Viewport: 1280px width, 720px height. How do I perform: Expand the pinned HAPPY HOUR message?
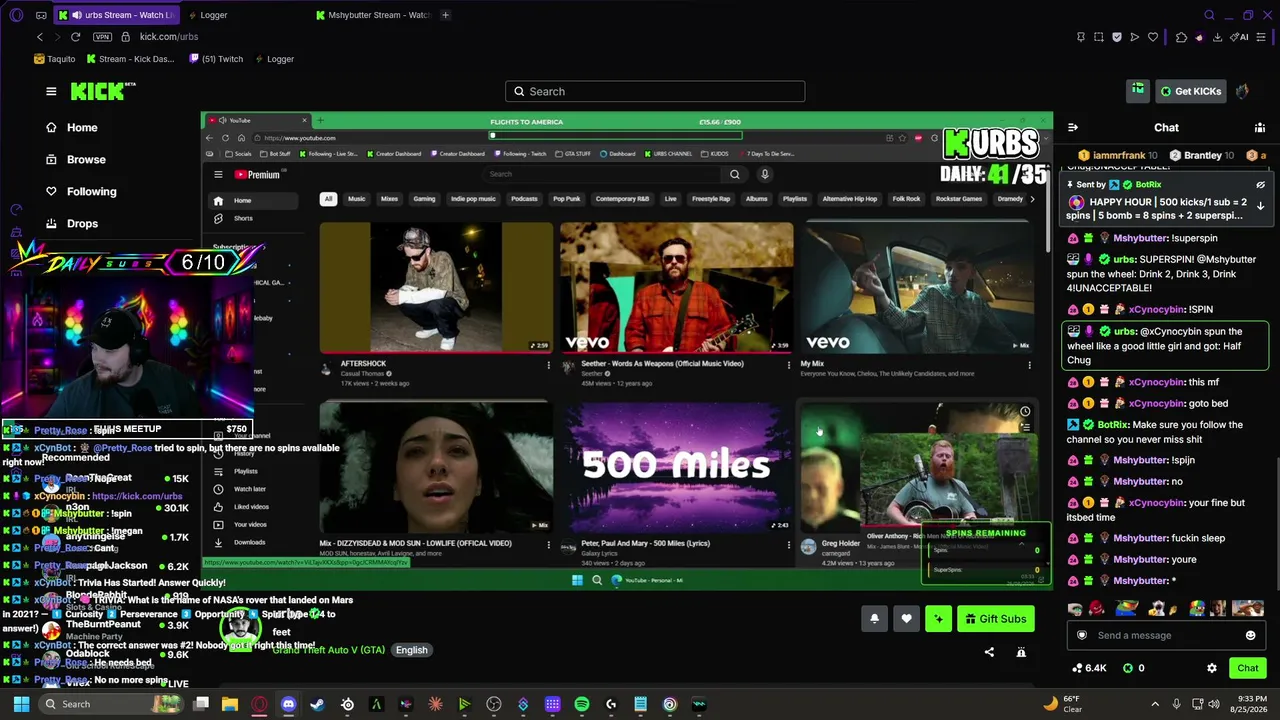click(1261, 206)
